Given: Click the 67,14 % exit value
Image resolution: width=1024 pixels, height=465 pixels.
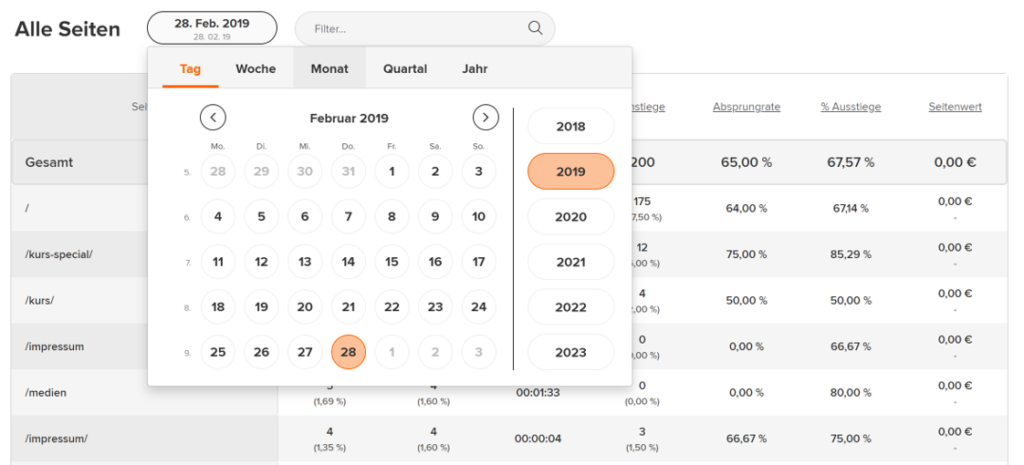Looking at the screenshot, I should [851, 208].
